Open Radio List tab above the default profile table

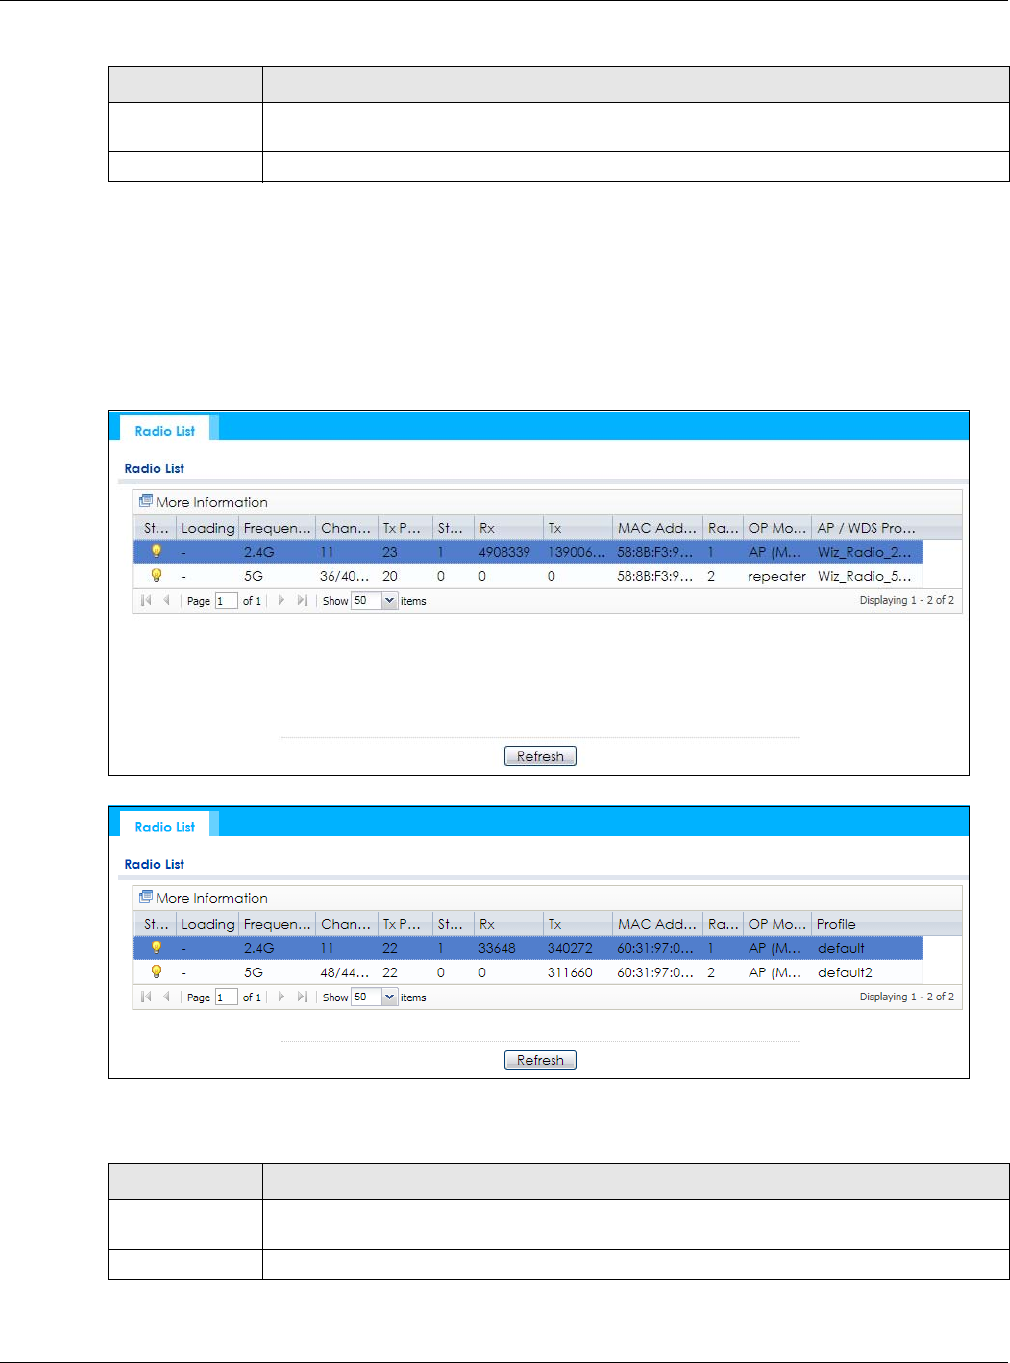[165, 827]
